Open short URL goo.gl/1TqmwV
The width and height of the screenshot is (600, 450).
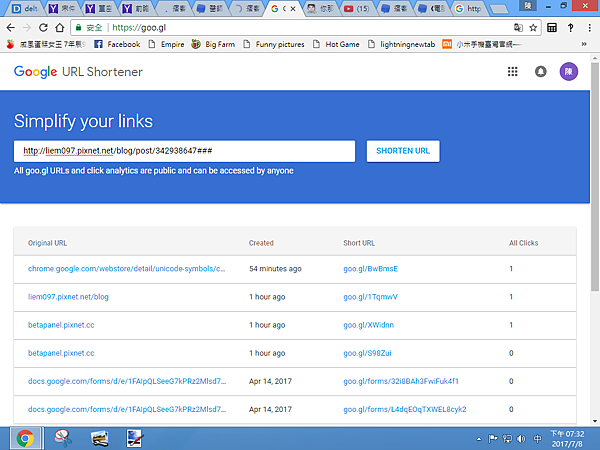370,297
